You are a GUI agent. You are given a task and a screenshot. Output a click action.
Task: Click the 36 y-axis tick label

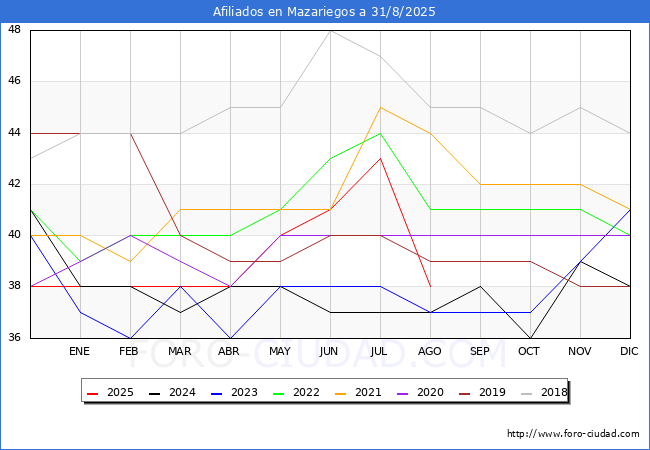(15, 338)
